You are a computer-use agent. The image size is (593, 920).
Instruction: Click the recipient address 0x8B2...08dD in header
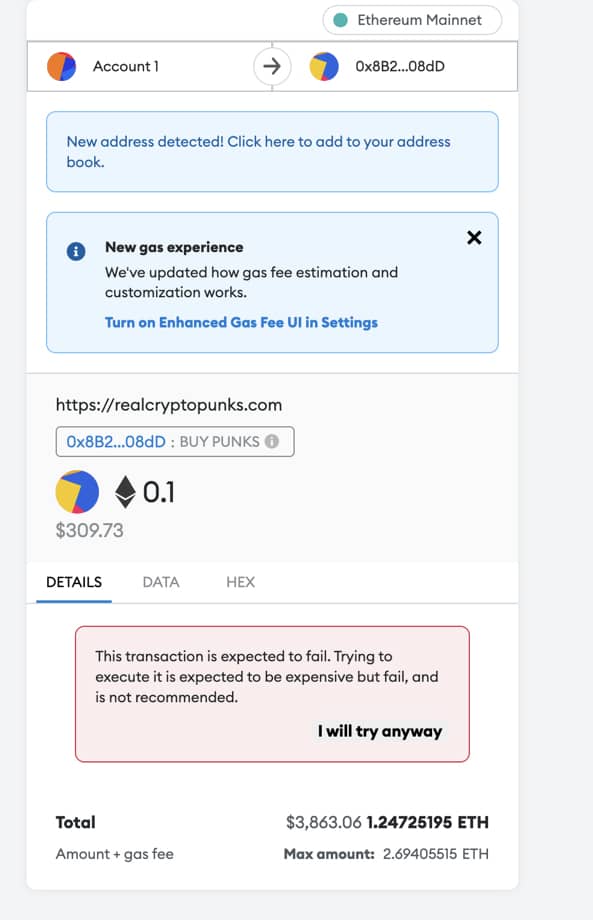pyautogui.click(x=400, y=66)
